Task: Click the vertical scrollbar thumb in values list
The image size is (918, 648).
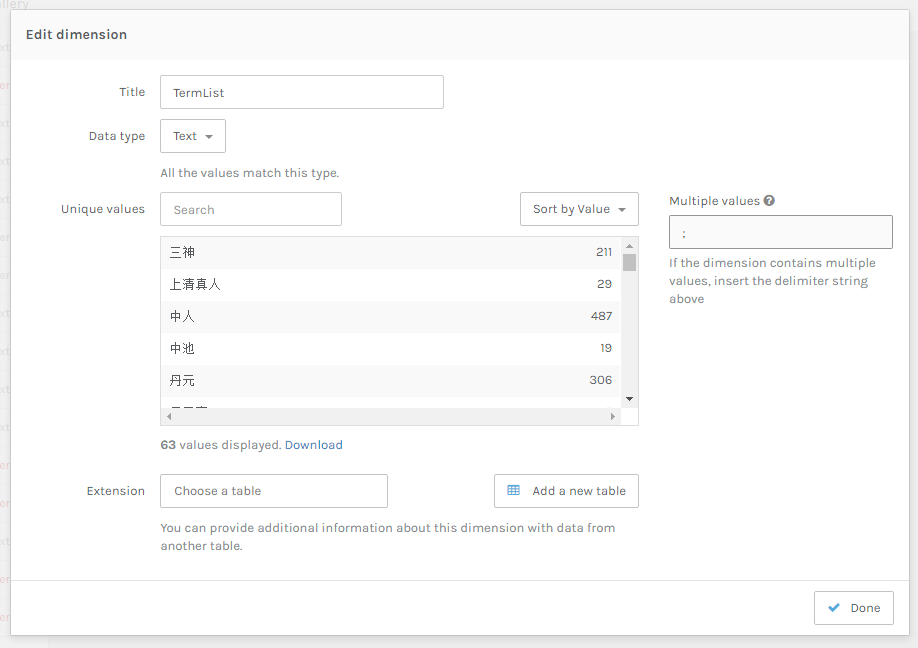Action: [629, 263]
